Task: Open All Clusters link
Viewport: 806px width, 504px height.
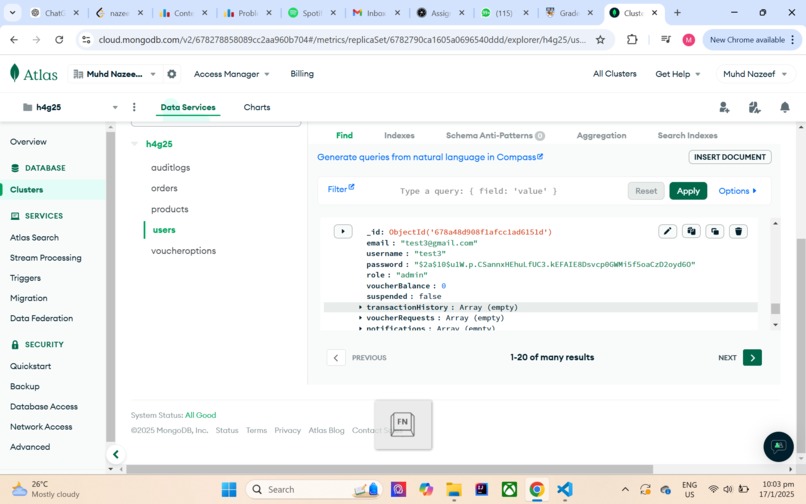Action: click(x=614, y=74)
